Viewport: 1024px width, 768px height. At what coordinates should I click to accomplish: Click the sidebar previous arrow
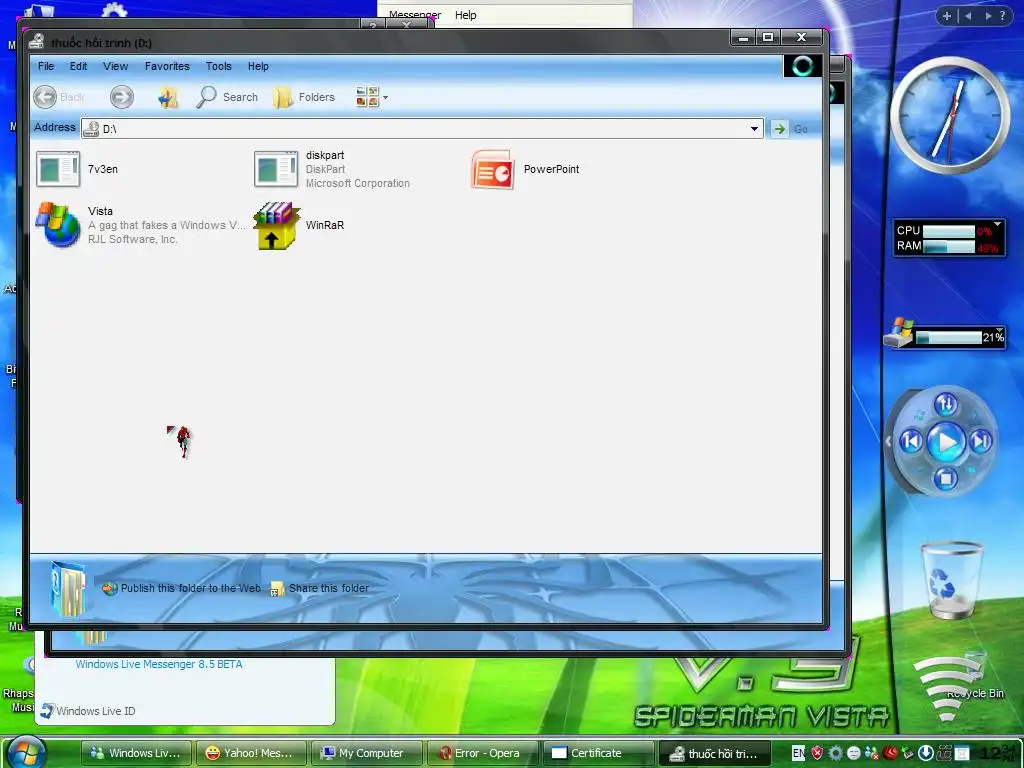point(968,16)
